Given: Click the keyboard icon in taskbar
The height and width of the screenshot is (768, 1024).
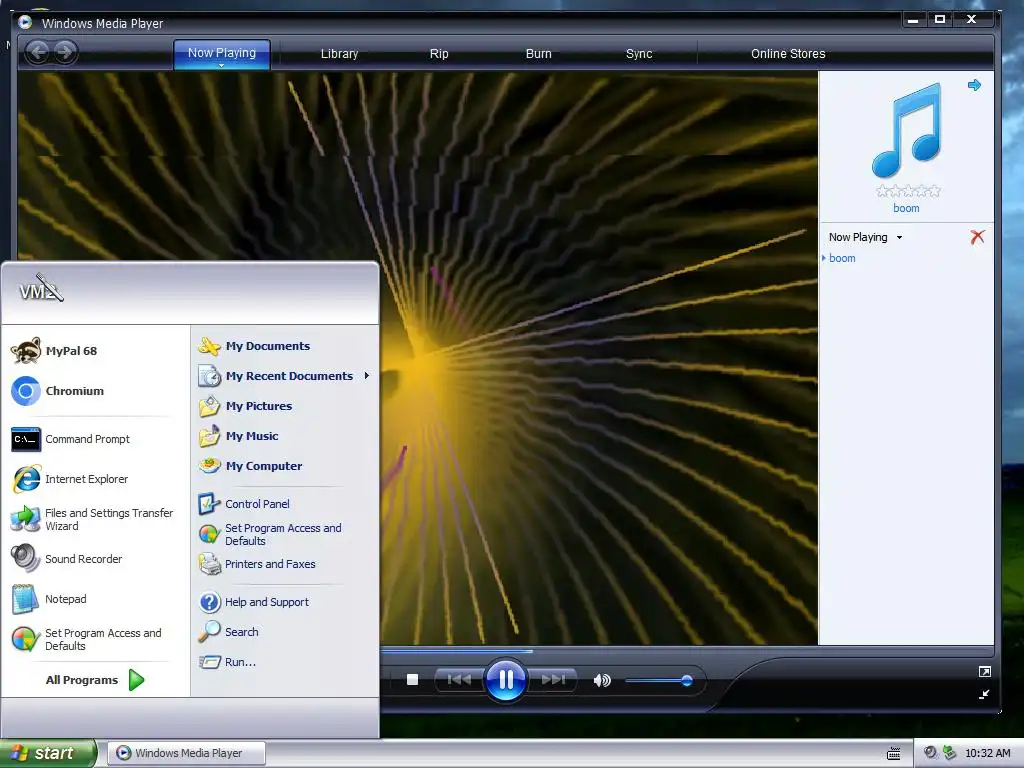Looking at the screenshot, I should (893, 754).
